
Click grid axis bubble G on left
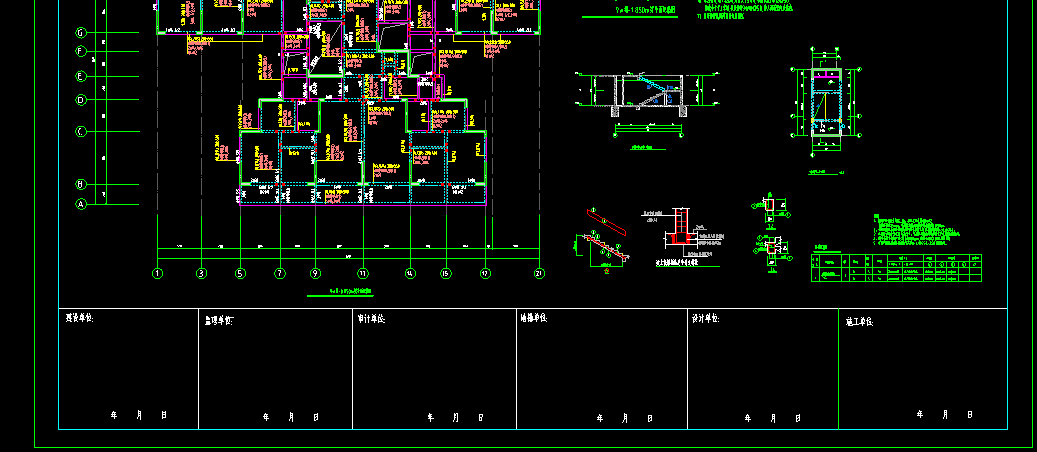coord(81,33)
